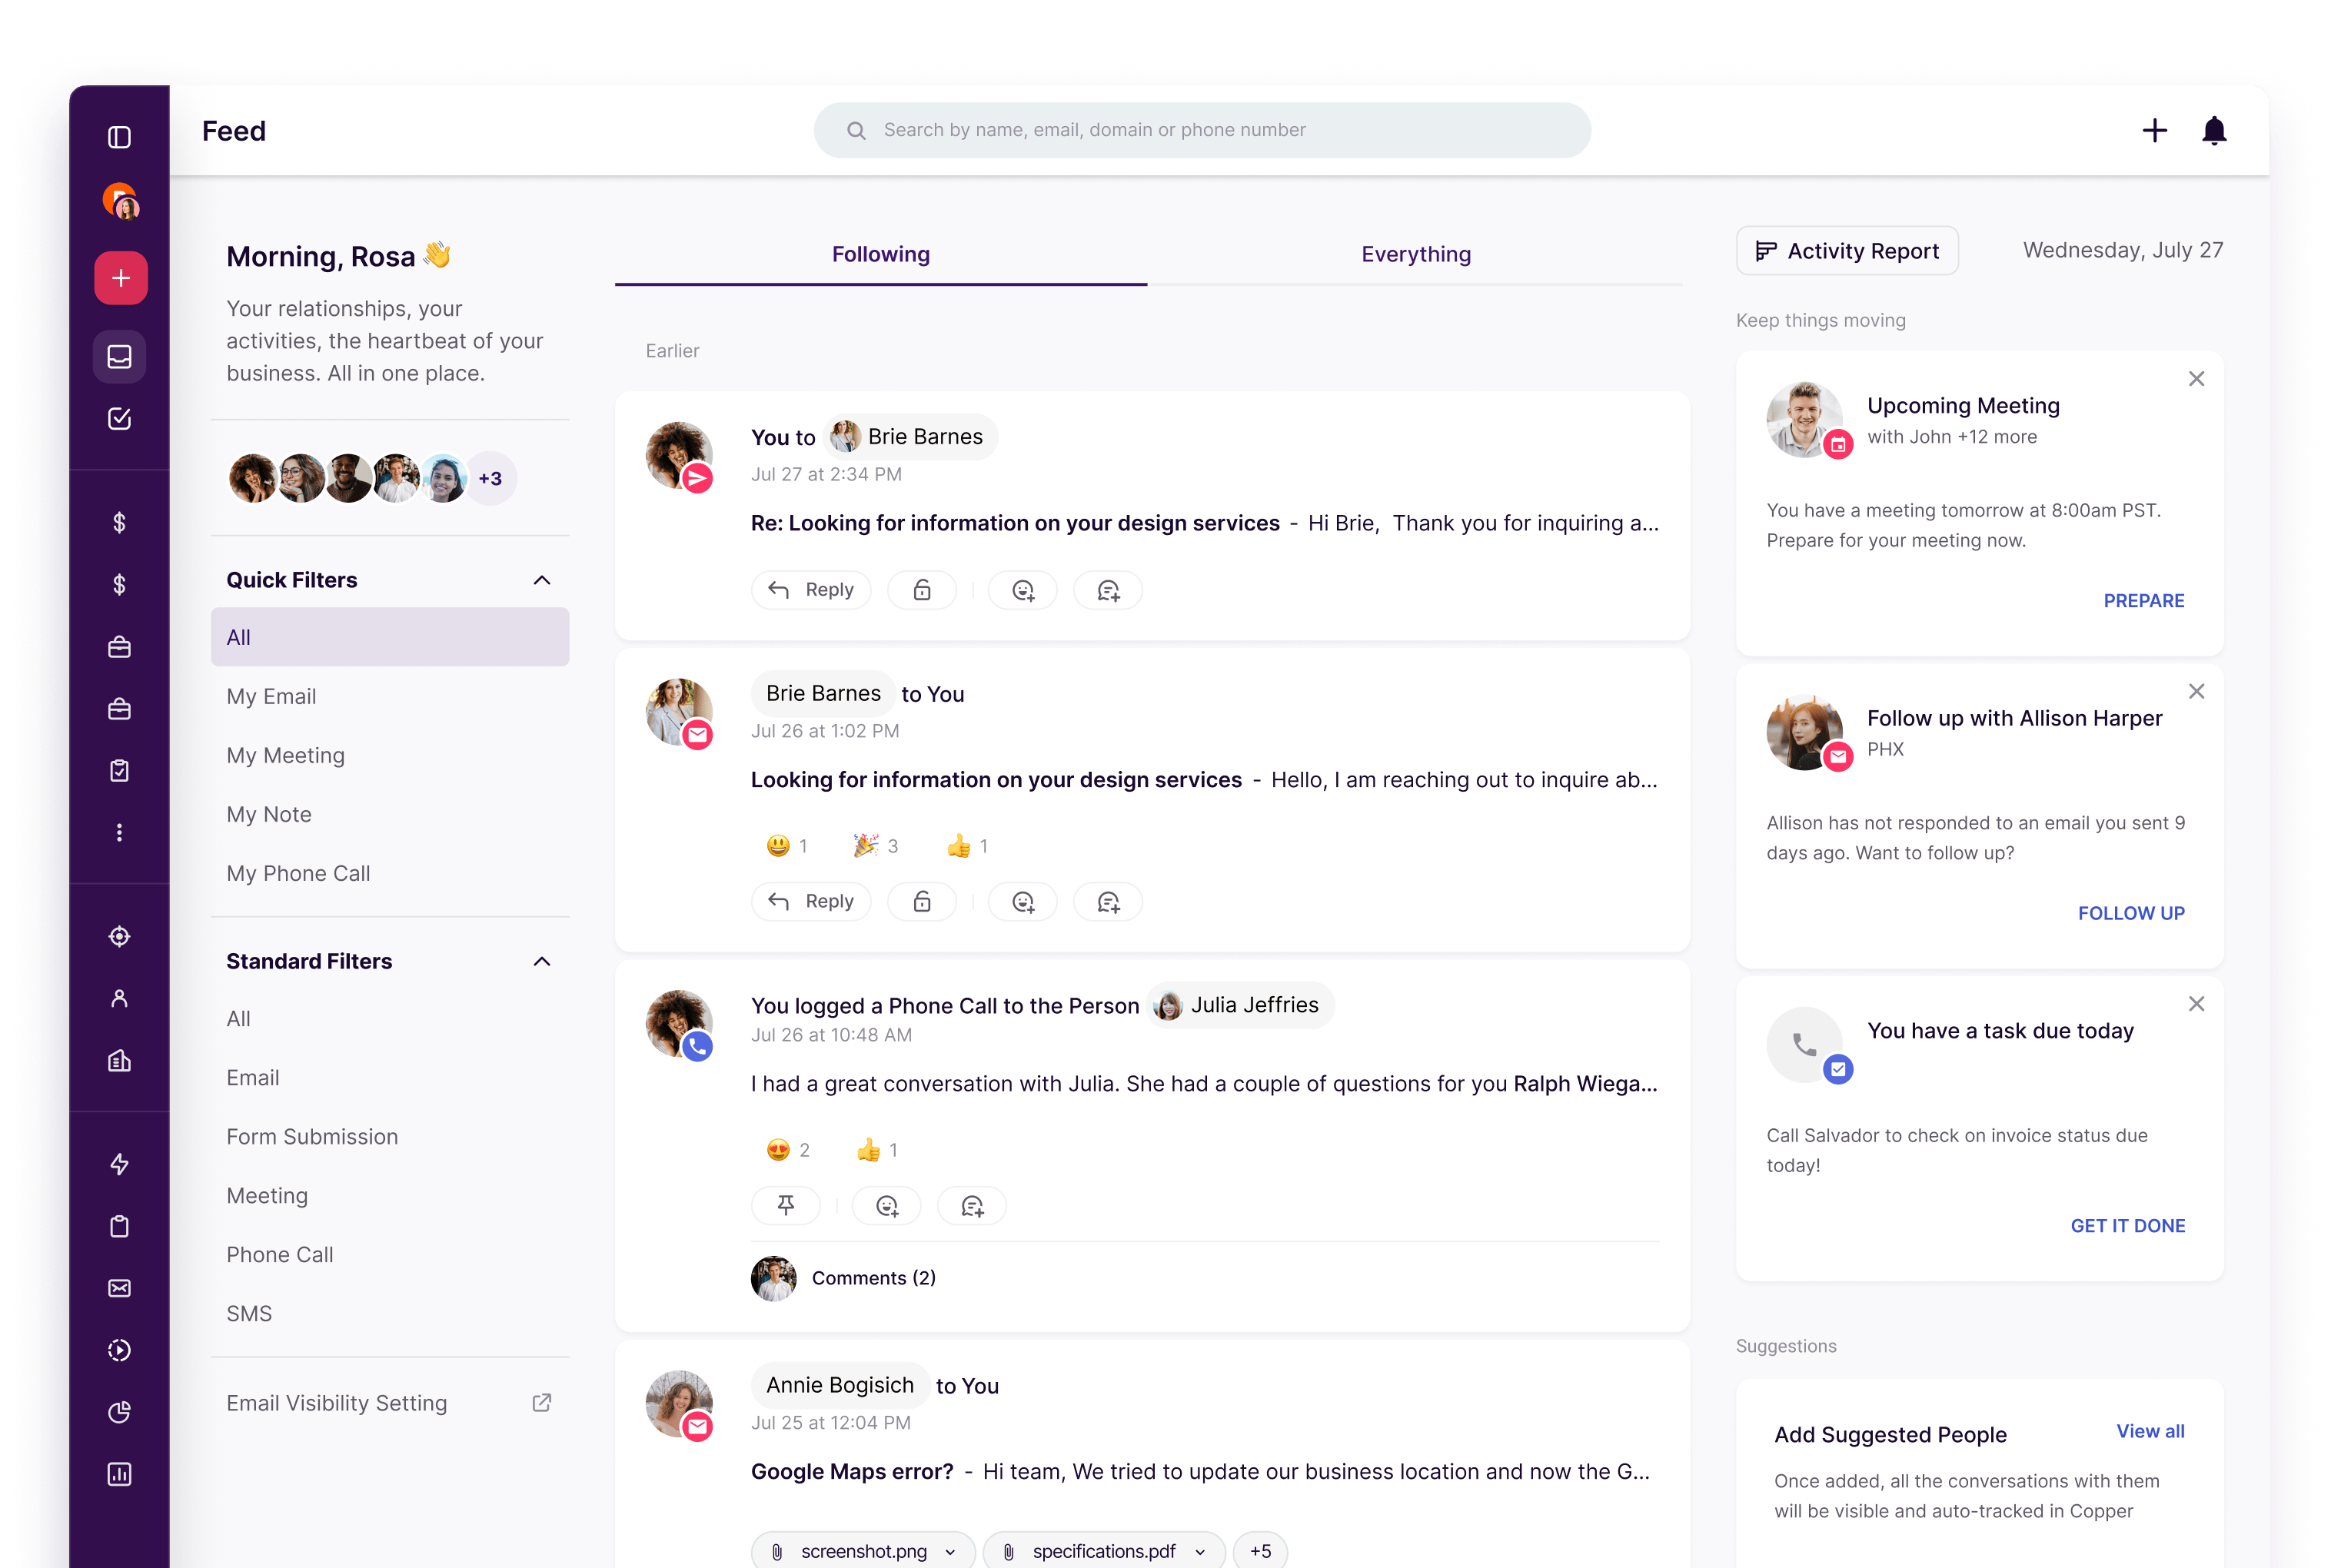Pin the phone call activity with Julia Jeffries
Screen dimensions: 2341x1568
coord(786,1205)
